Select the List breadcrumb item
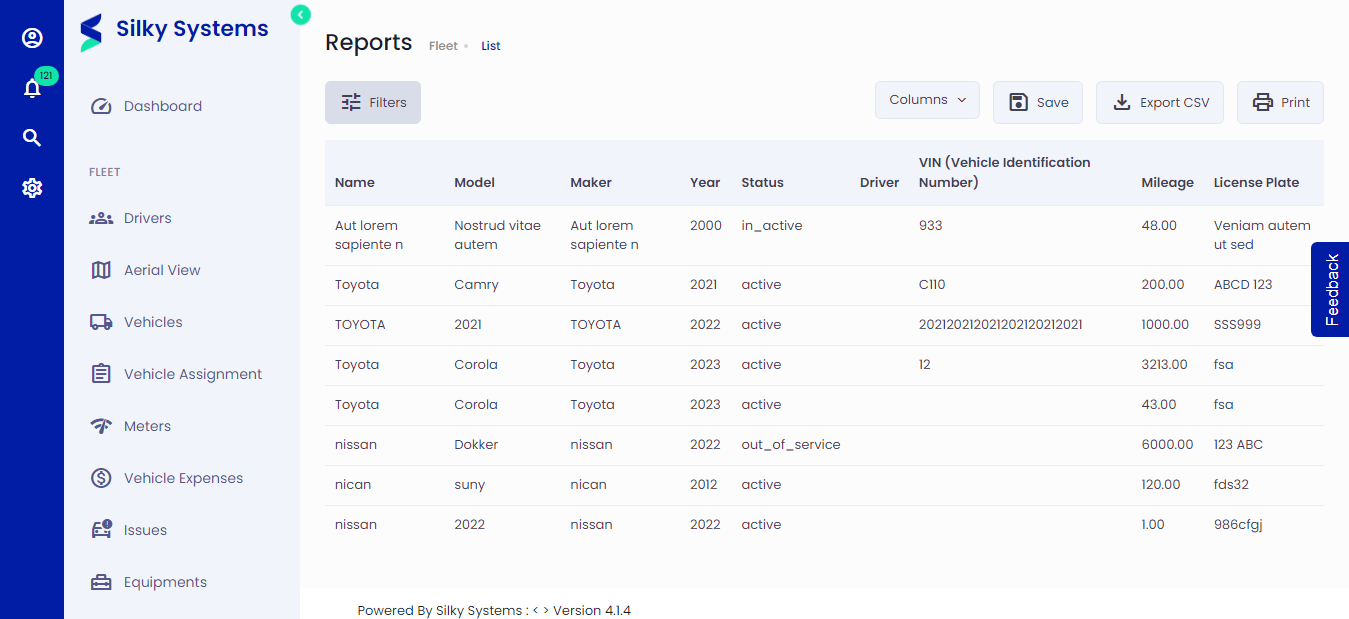The image size is (1349, 619). click(490, 45)
